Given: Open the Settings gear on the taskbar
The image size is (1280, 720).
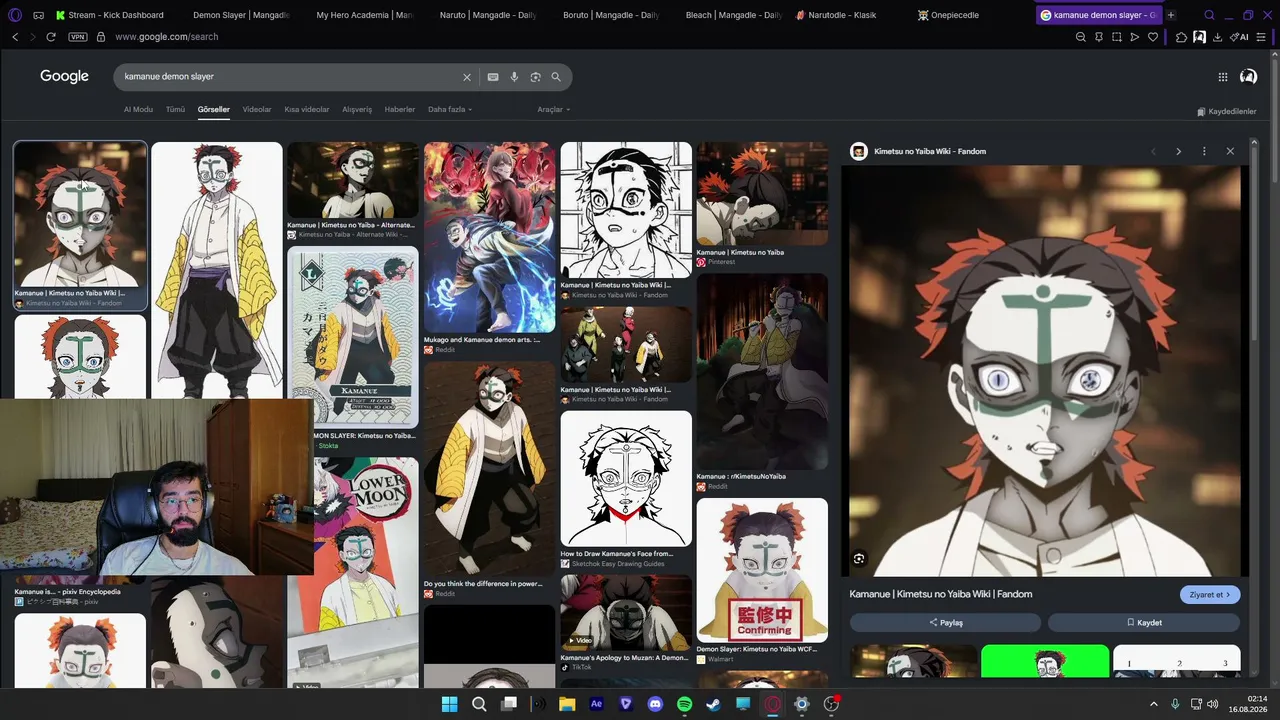Looking at the screenshot, I should point(801,704).
